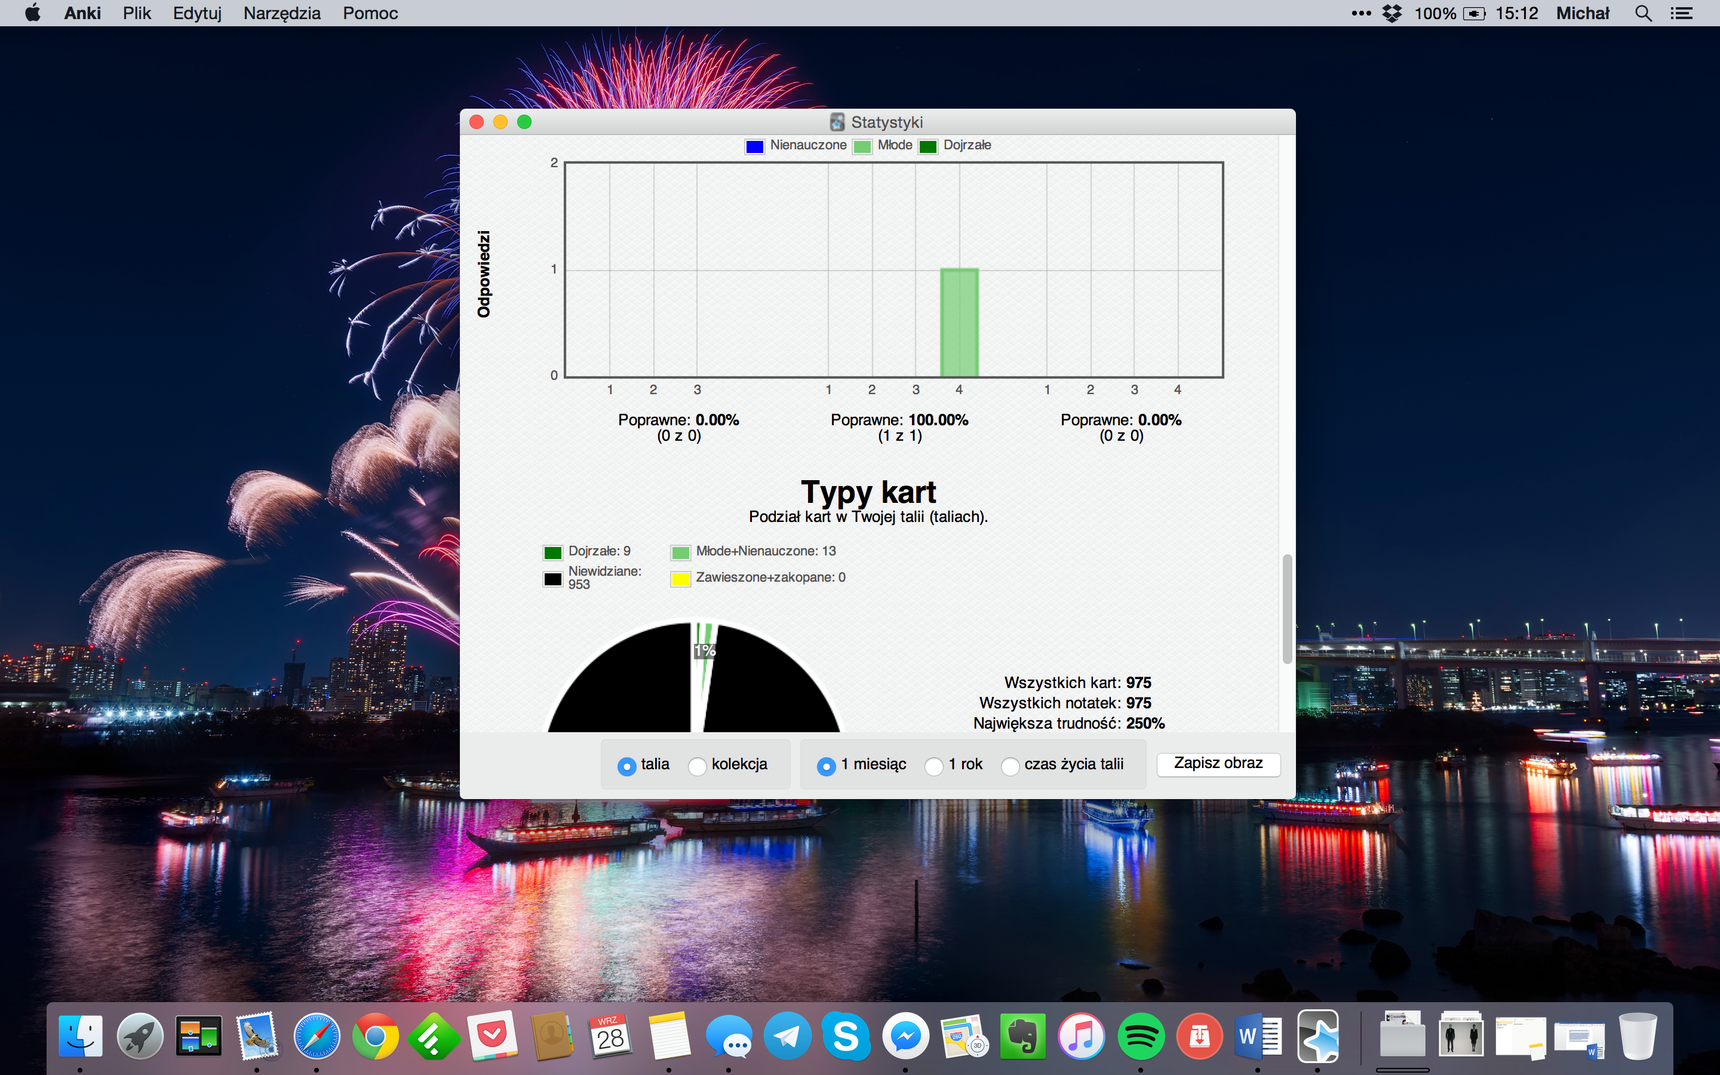
Task: Open Maps icon in the dock
Action: click(x=964, y=1037)
